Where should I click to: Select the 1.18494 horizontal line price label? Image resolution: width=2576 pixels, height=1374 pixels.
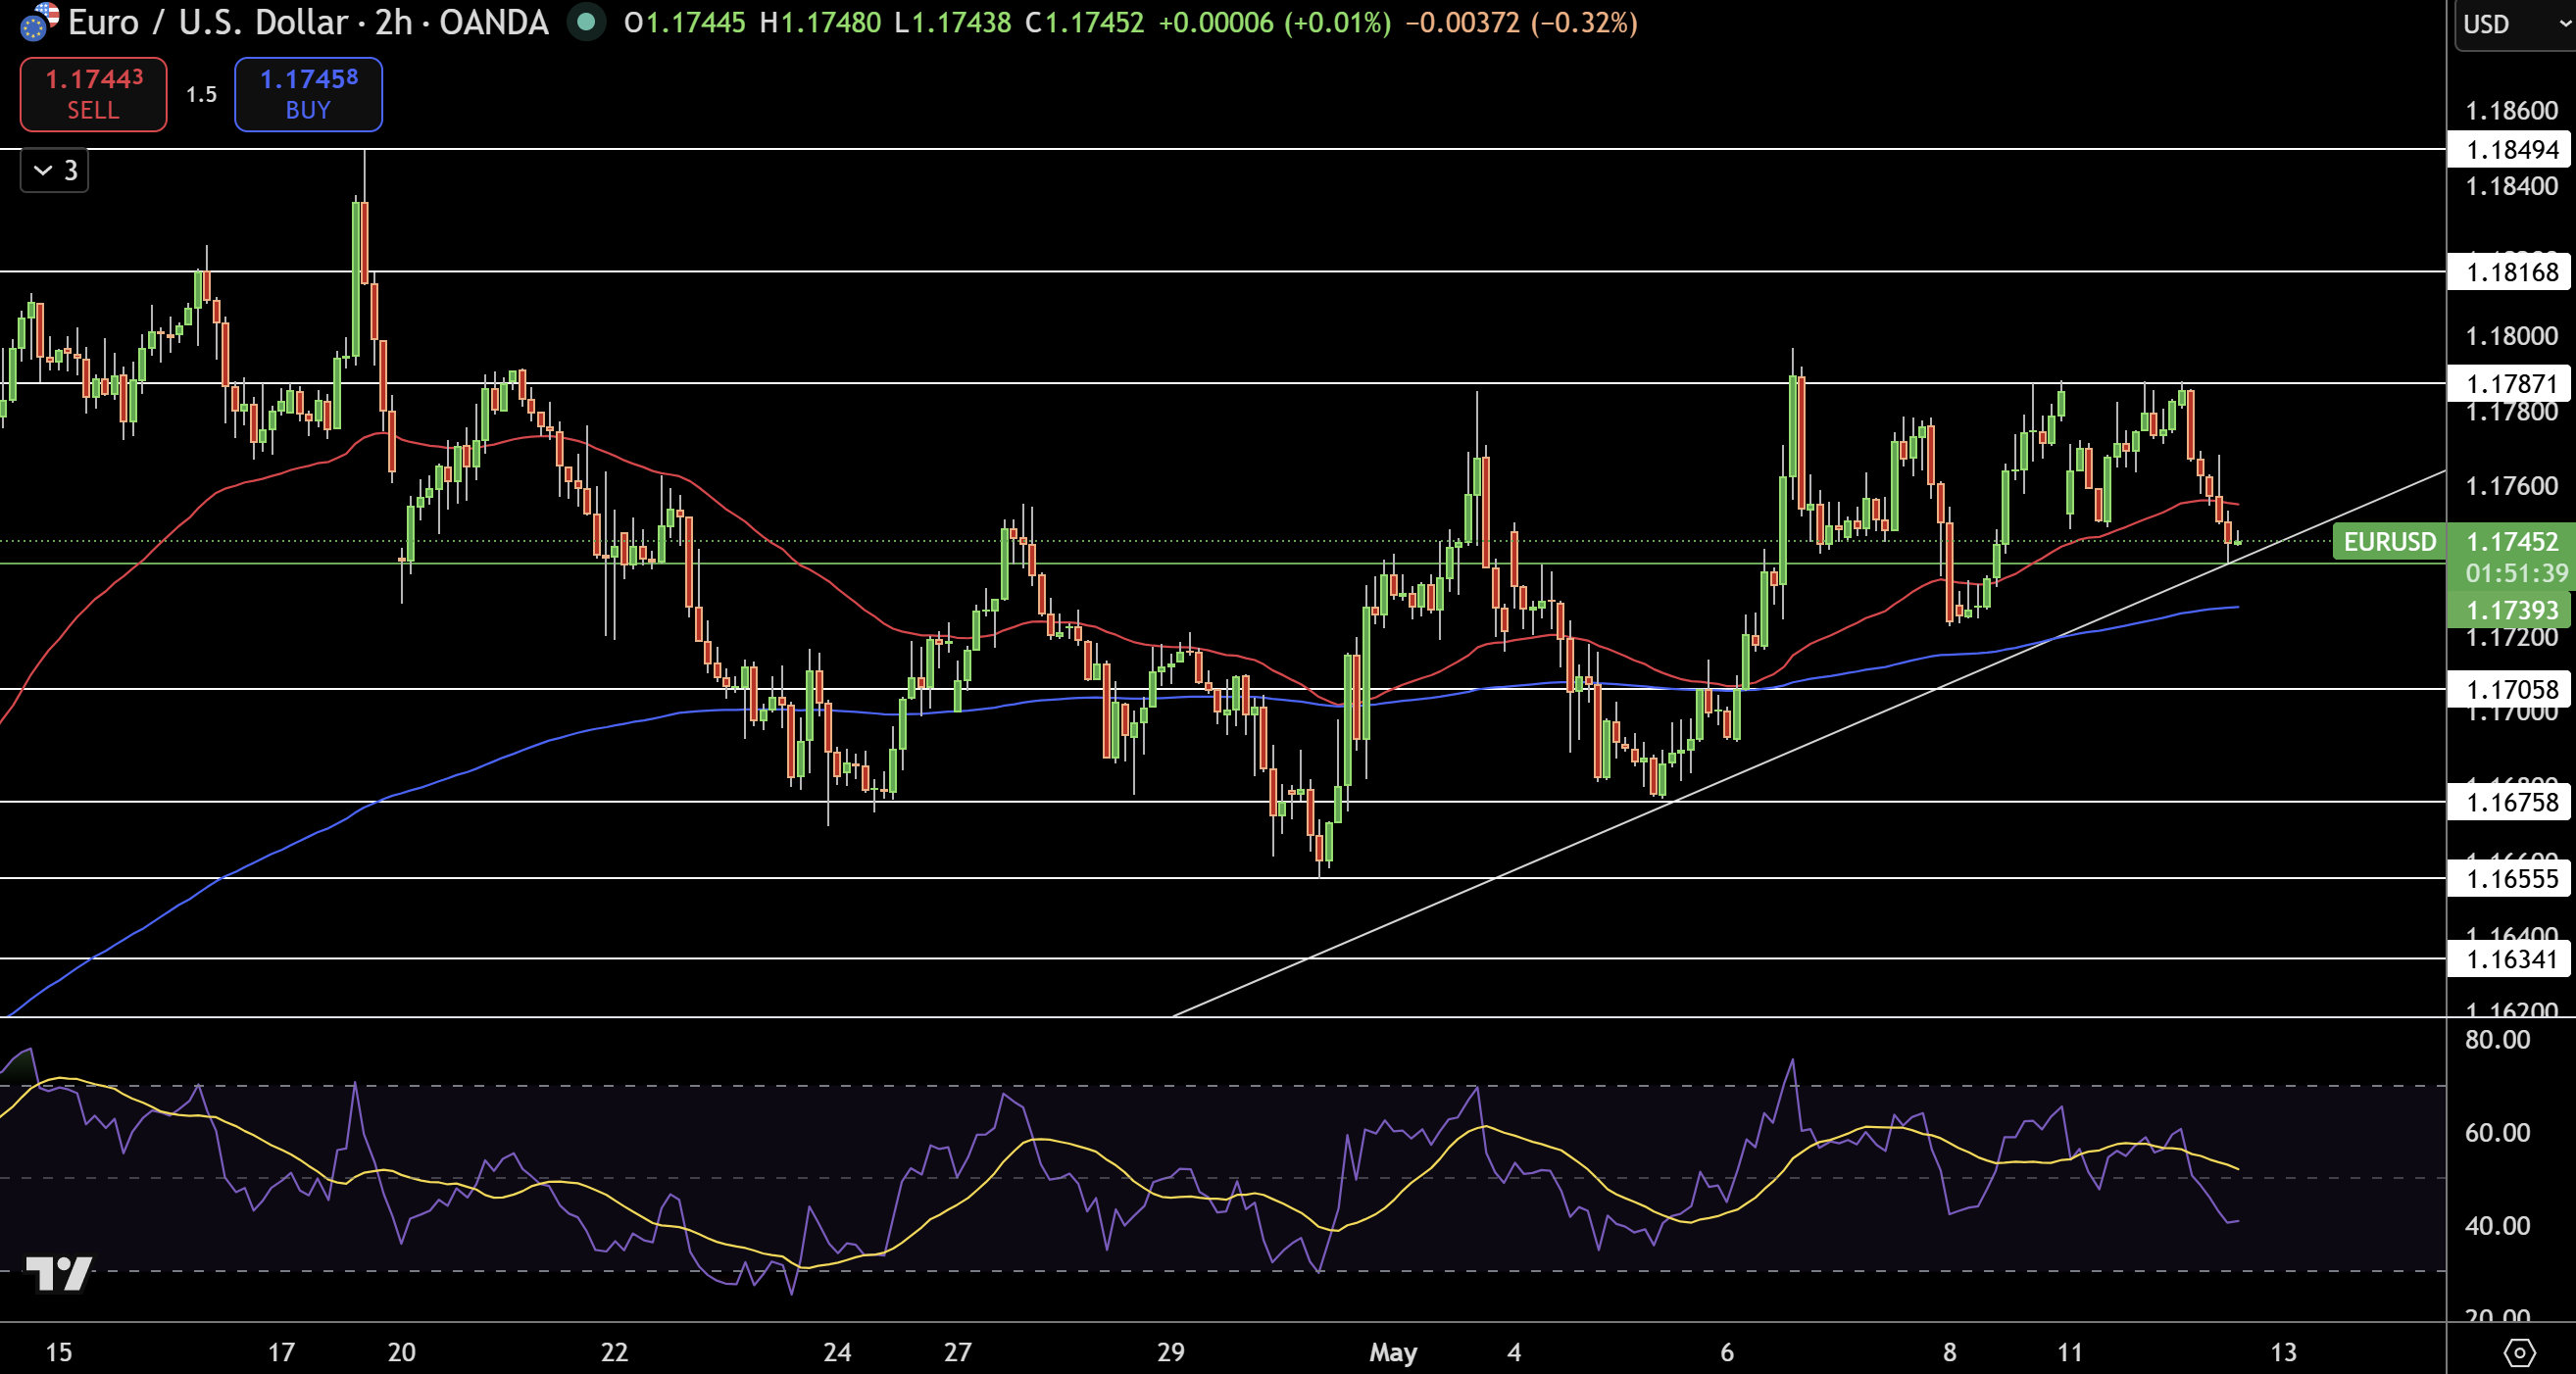coord(2508,150)
